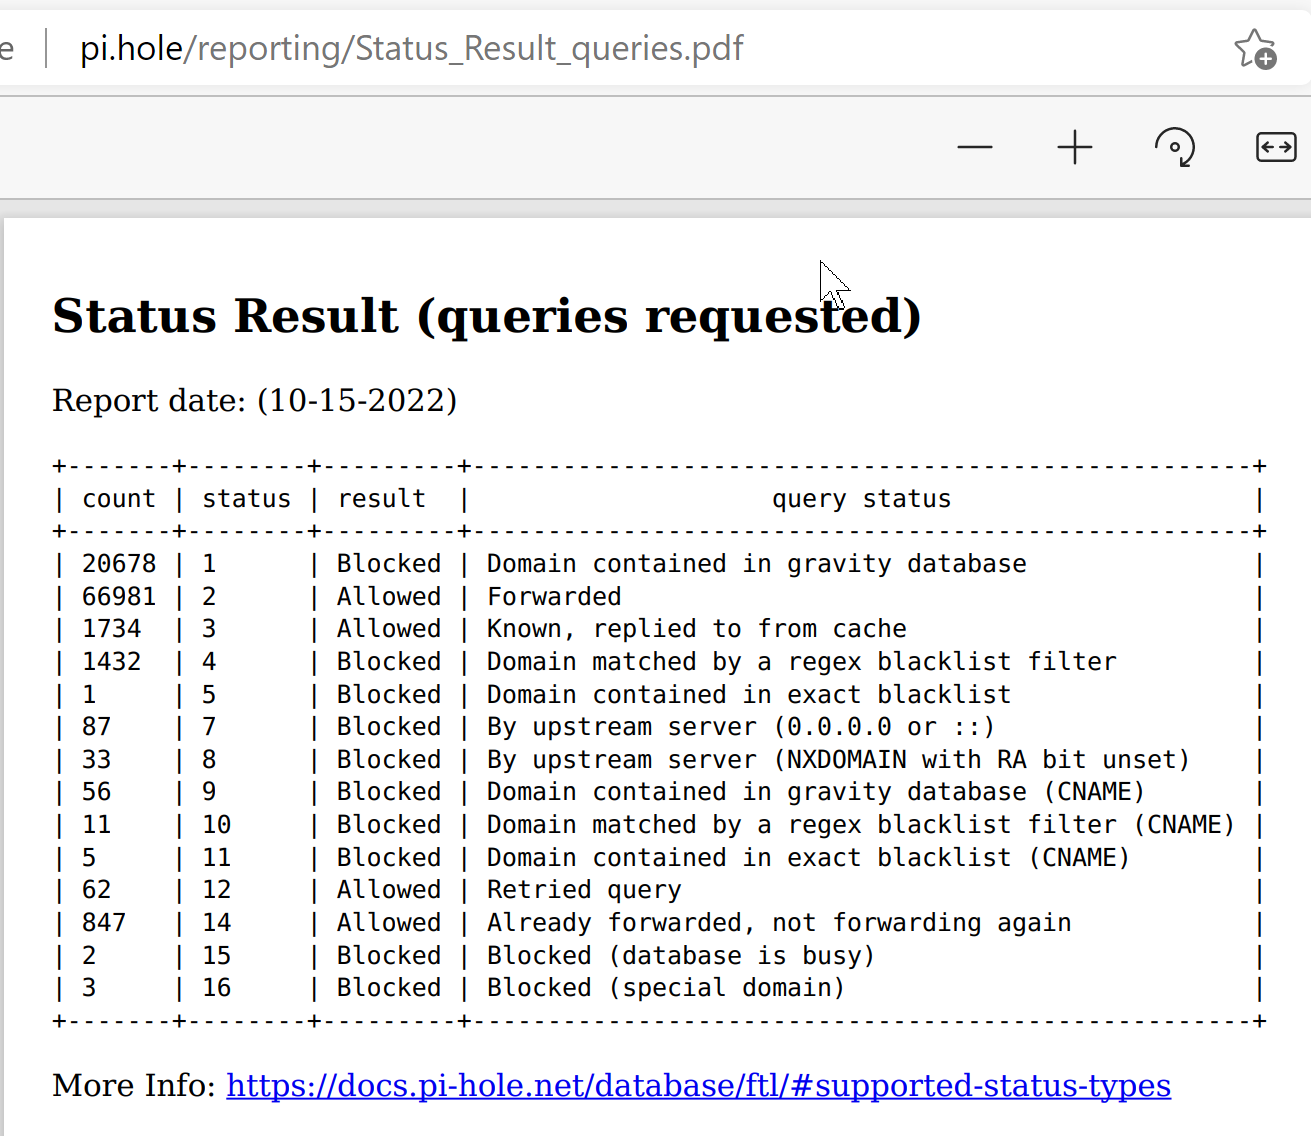This screenshot has width=1311, height=1136.
Task: Select the count value 66981 in the table
Action: [119, 596]
